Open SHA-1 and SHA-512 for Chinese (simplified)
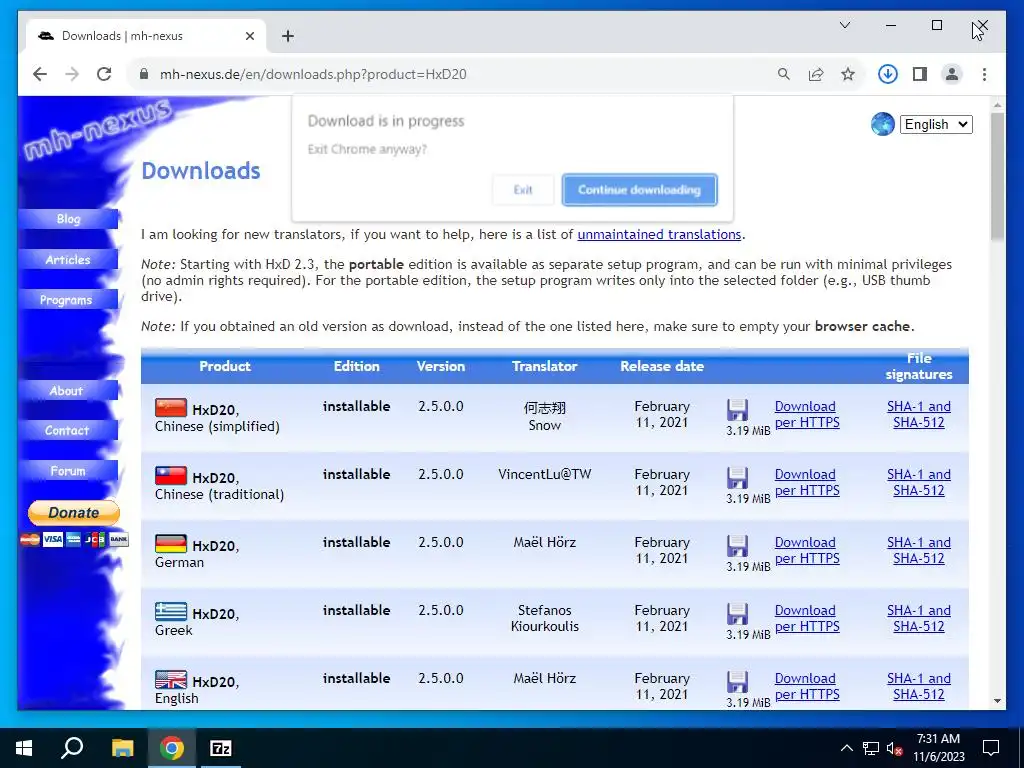 pos(919,415)
